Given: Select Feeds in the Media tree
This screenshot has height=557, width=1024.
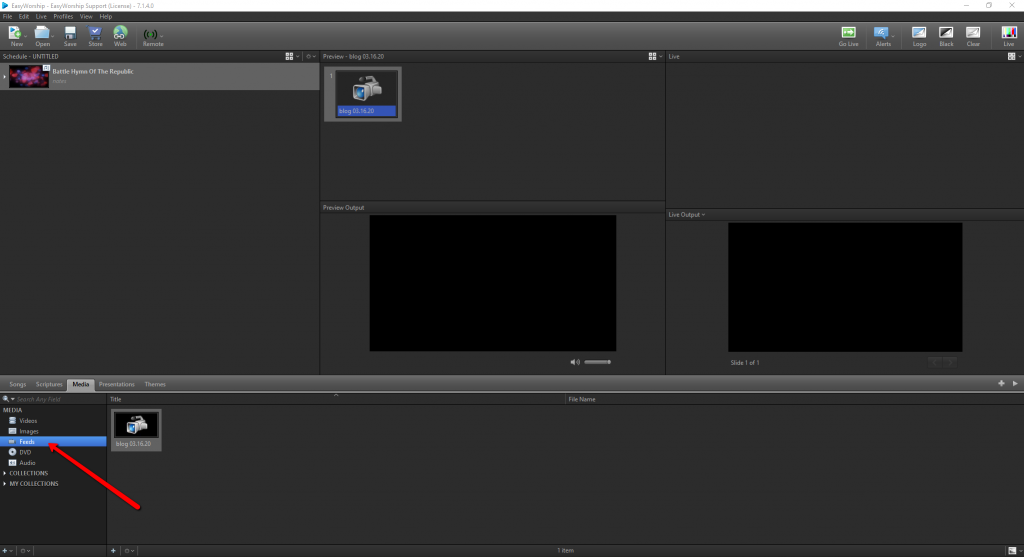Looking at the screenshot, I should point(53,442).
